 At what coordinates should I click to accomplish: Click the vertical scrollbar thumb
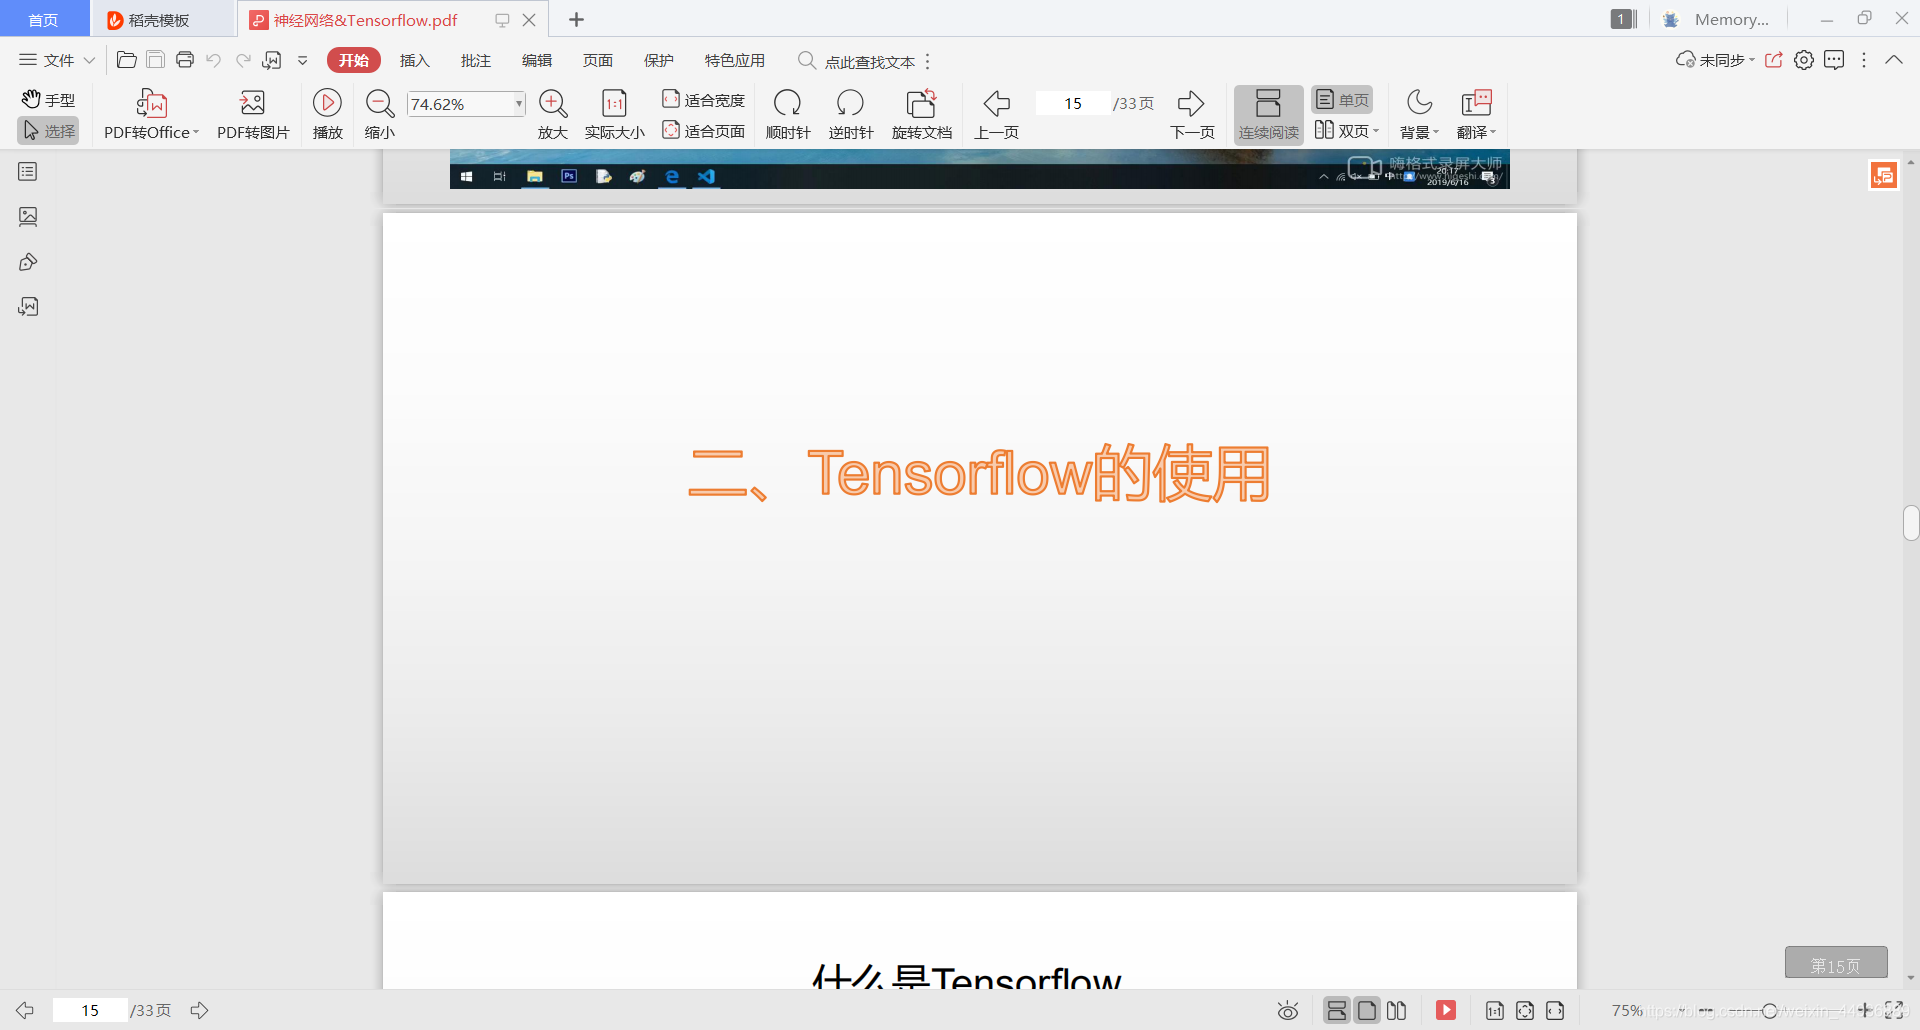click(x=1911, y=523)
